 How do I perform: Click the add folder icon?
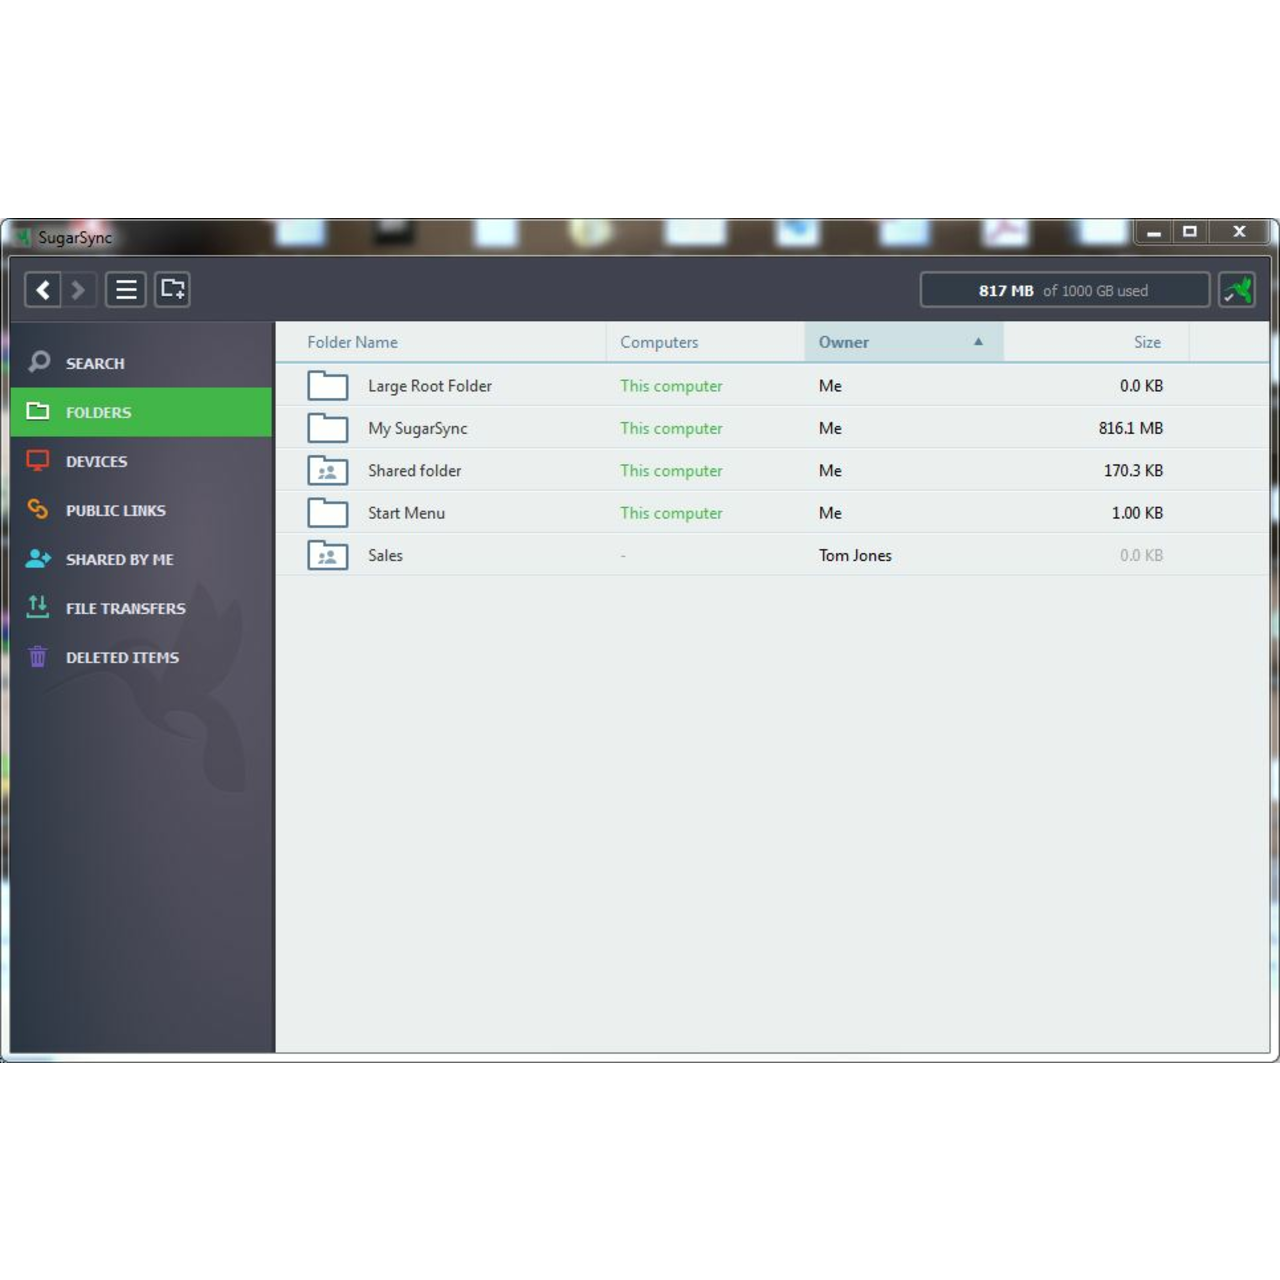click(172, 290)
